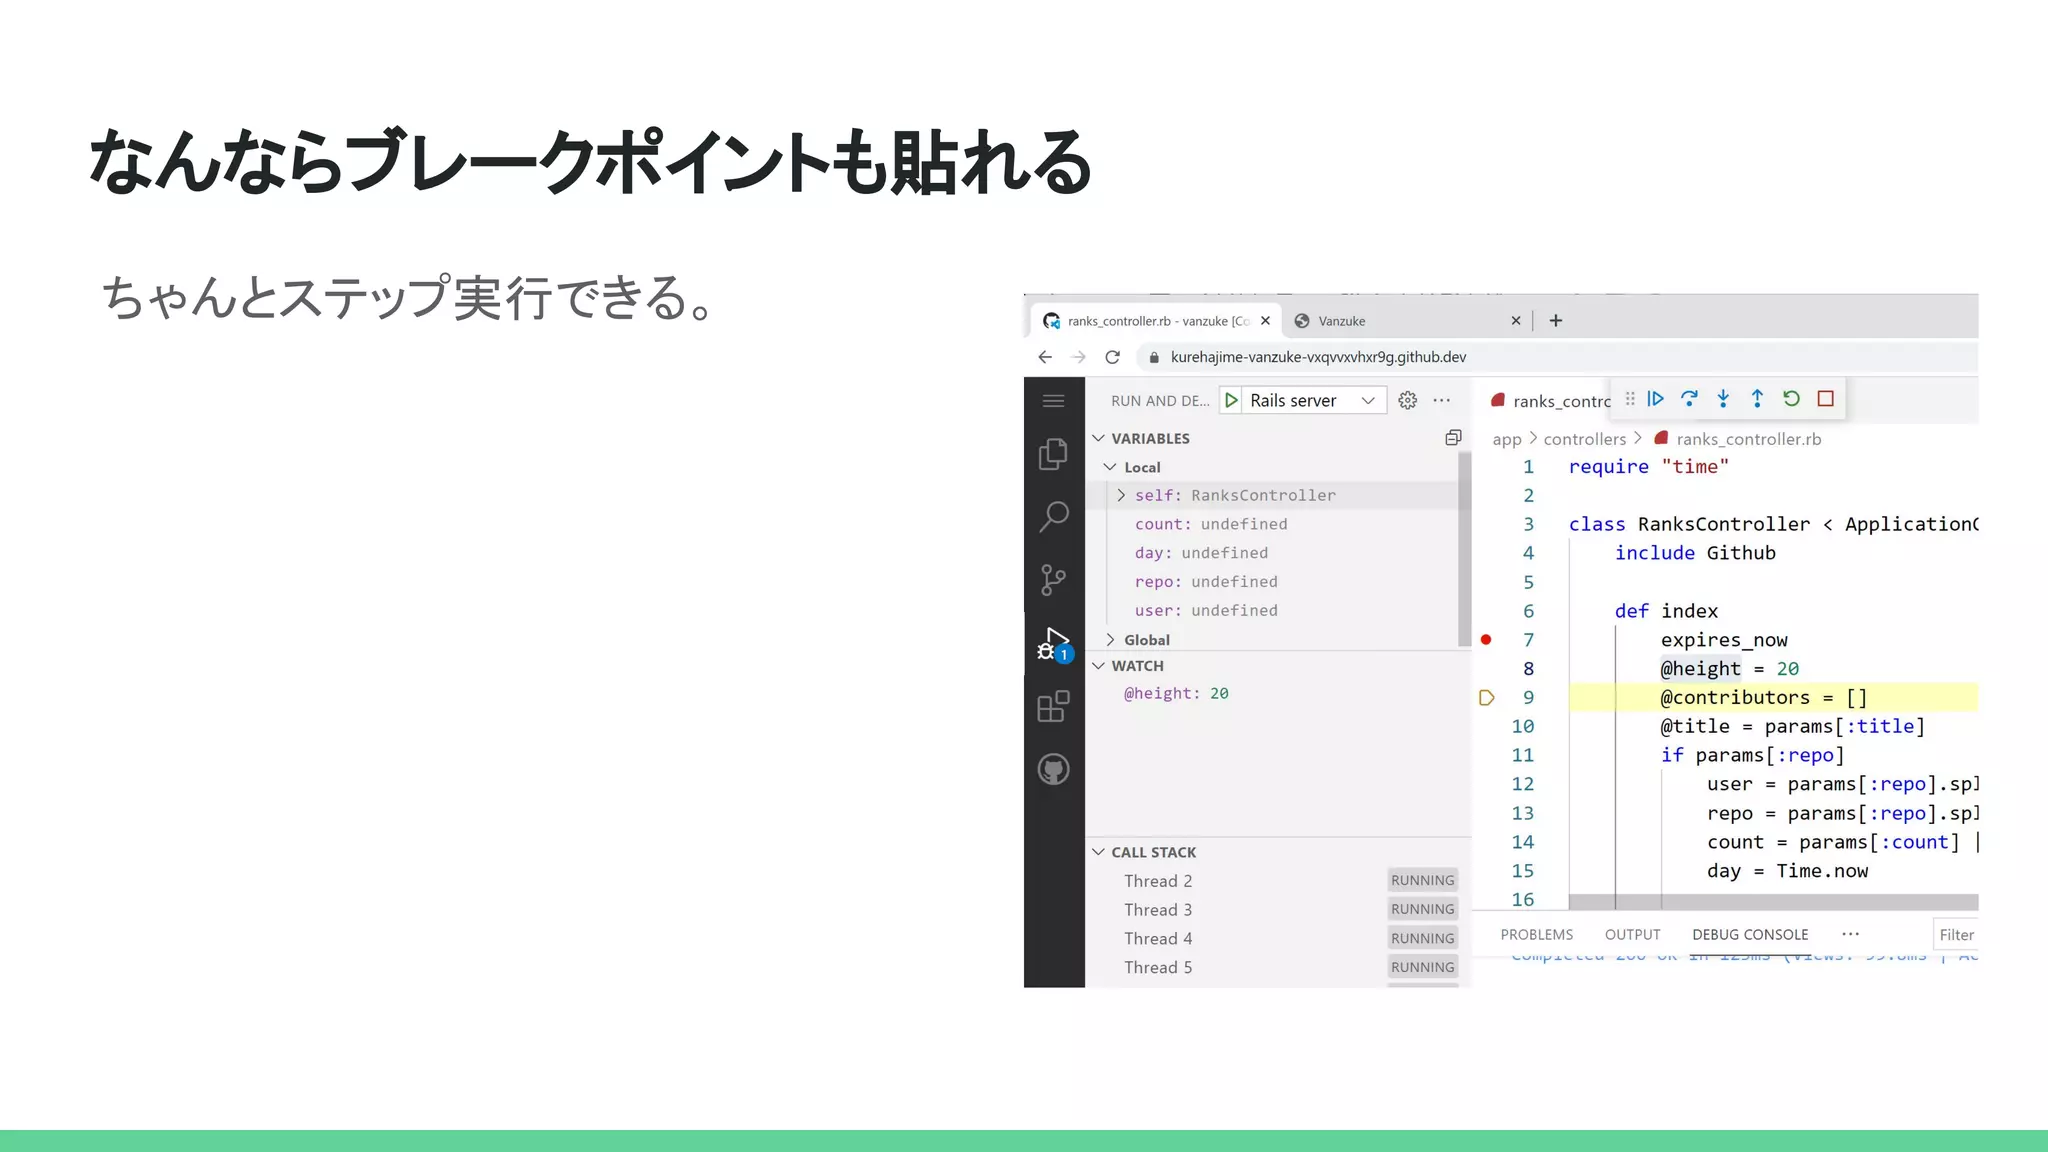Click the Variables panel vertical scrollbar
This screenshot has height=1152, width=2048.
(1465, 549)
